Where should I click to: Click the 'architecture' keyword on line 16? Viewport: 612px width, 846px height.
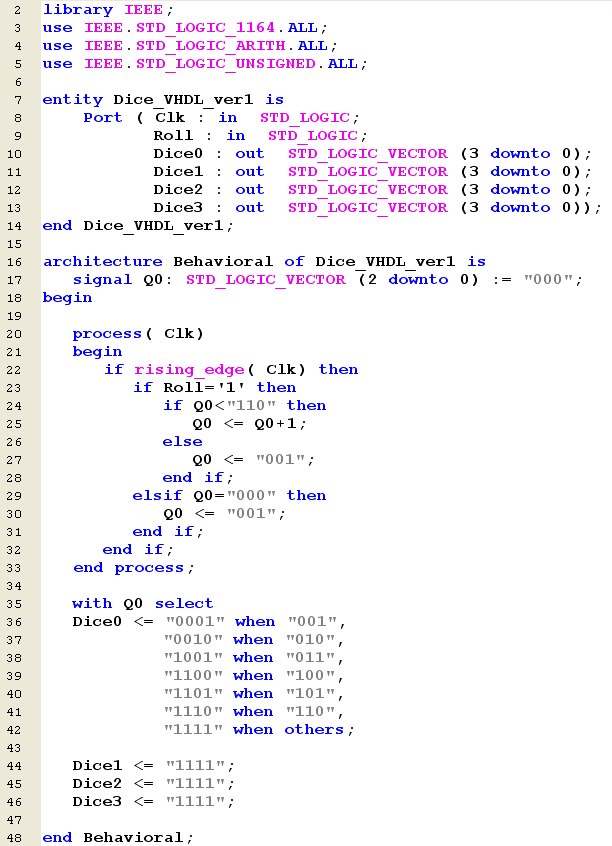tap(103, 262)
